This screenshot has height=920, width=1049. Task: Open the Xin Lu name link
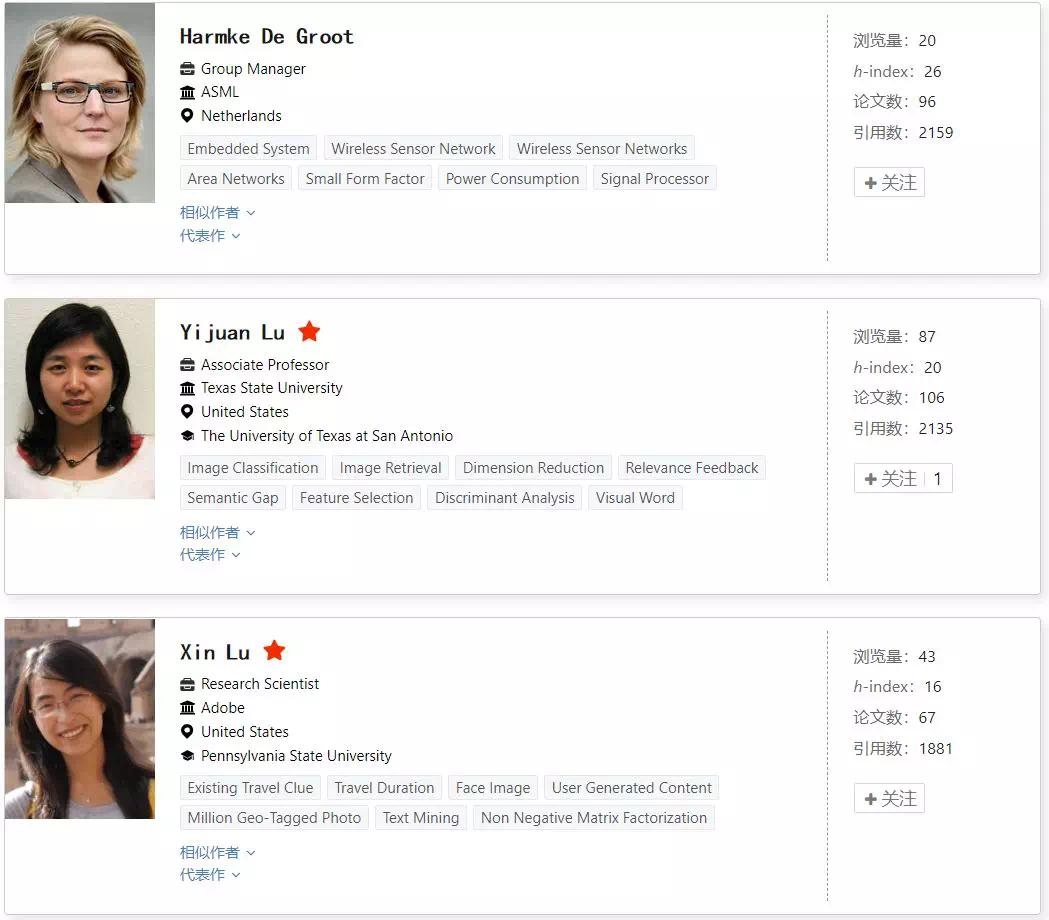pos(215,652)
